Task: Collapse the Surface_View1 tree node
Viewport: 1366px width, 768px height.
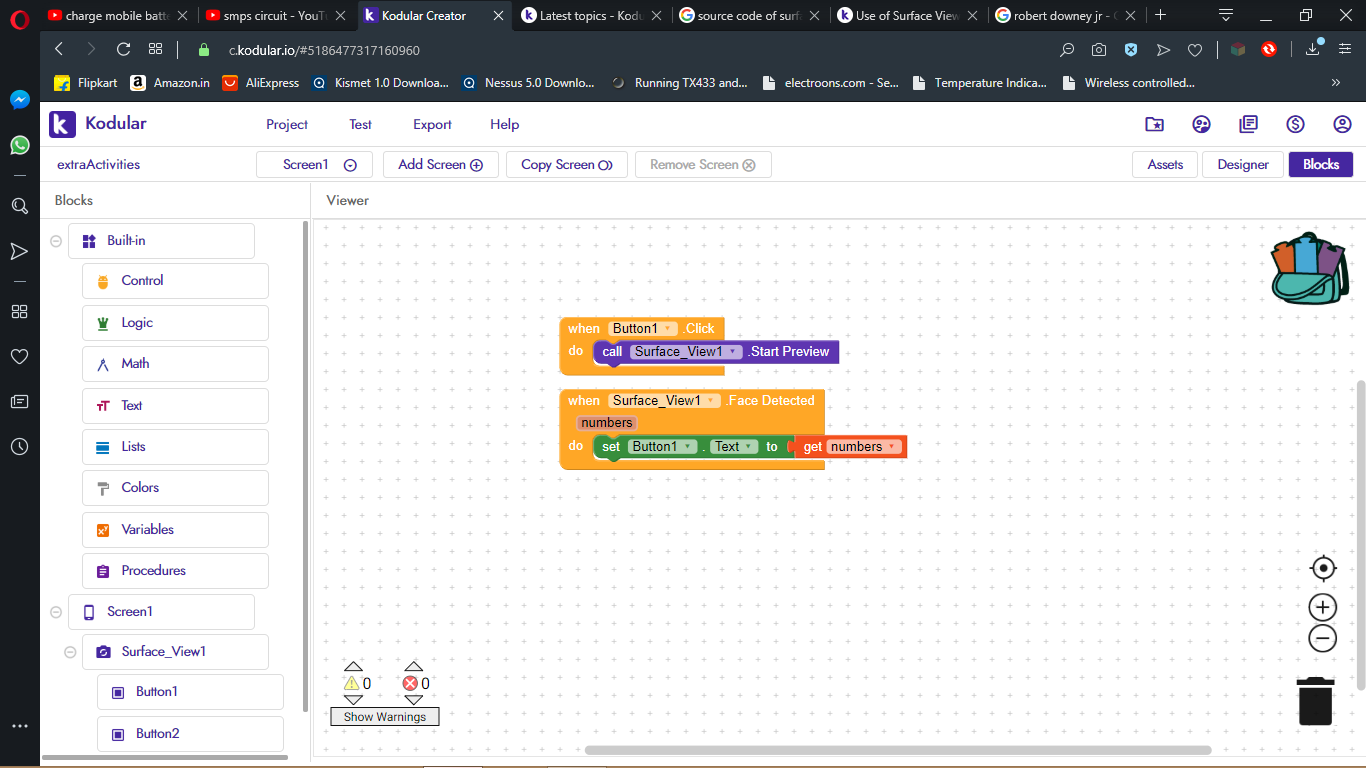Action: tap(70, 652)
